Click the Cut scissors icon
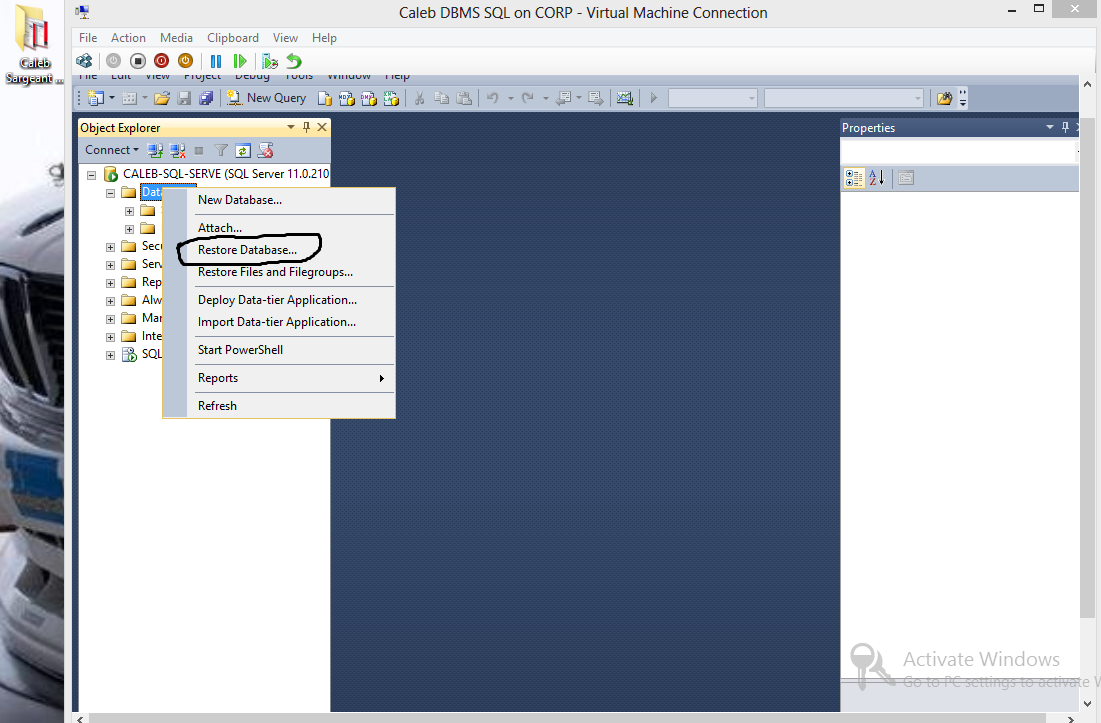Viewport: 1101px width, 723px height. point(419,98)
